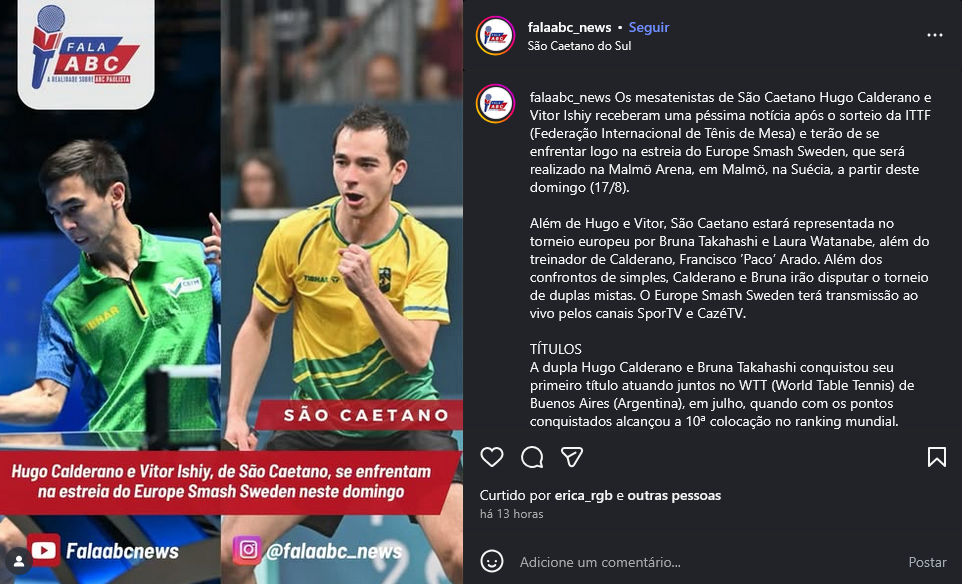Like the post with the heart icon
962x584 pixels.
click(x=491, y=457)
